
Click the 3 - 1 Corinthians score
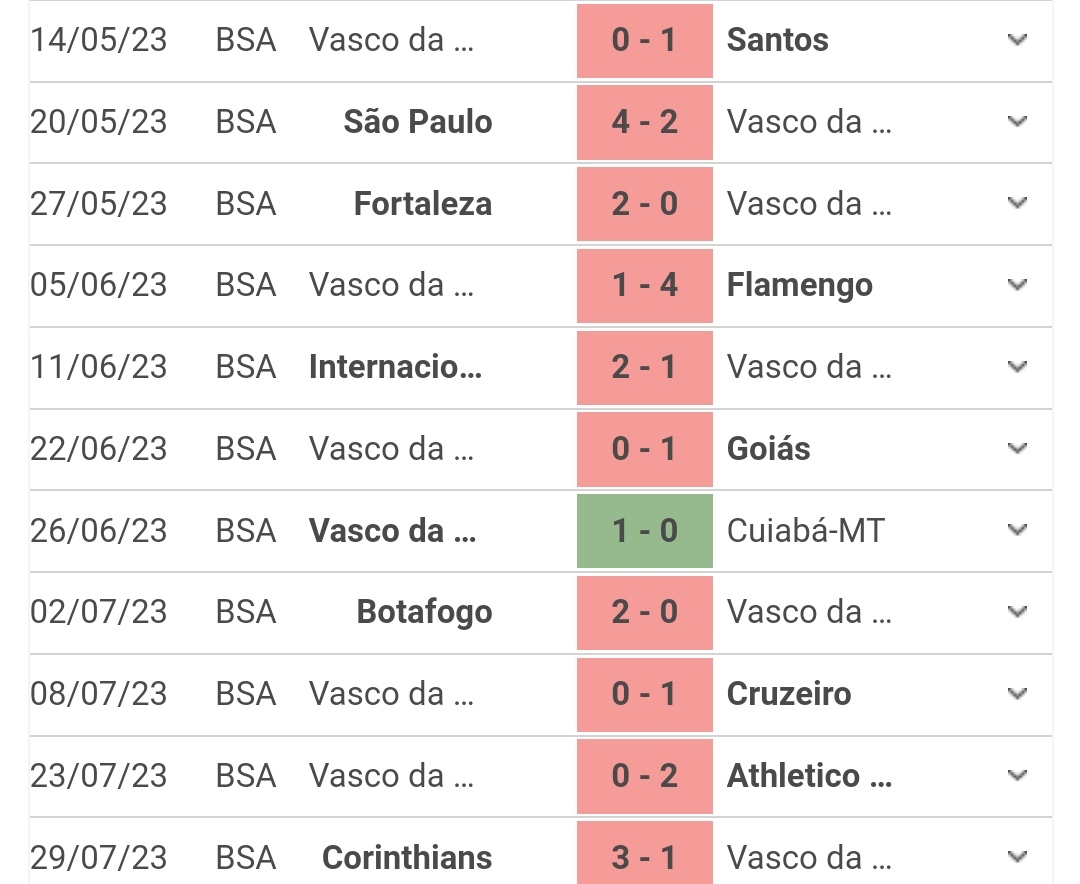click(645, 858)
